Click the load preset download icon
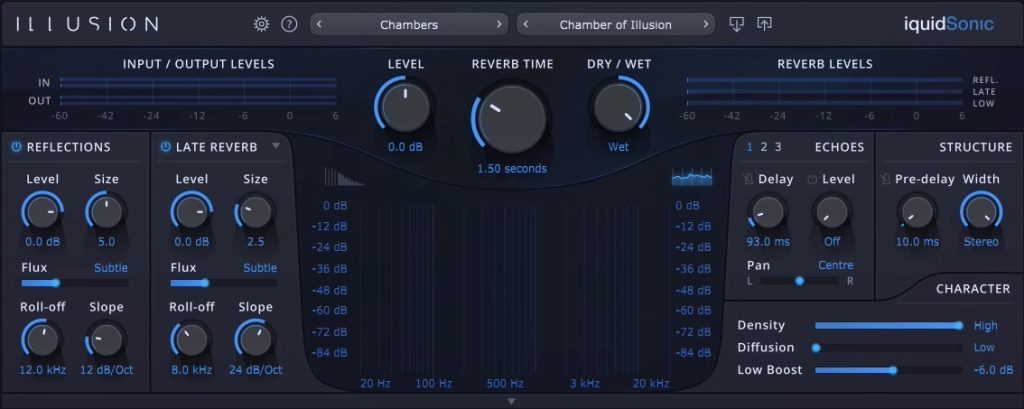Screen dimensions: 1024x409 pyautogui.click(x=737, y=24)
